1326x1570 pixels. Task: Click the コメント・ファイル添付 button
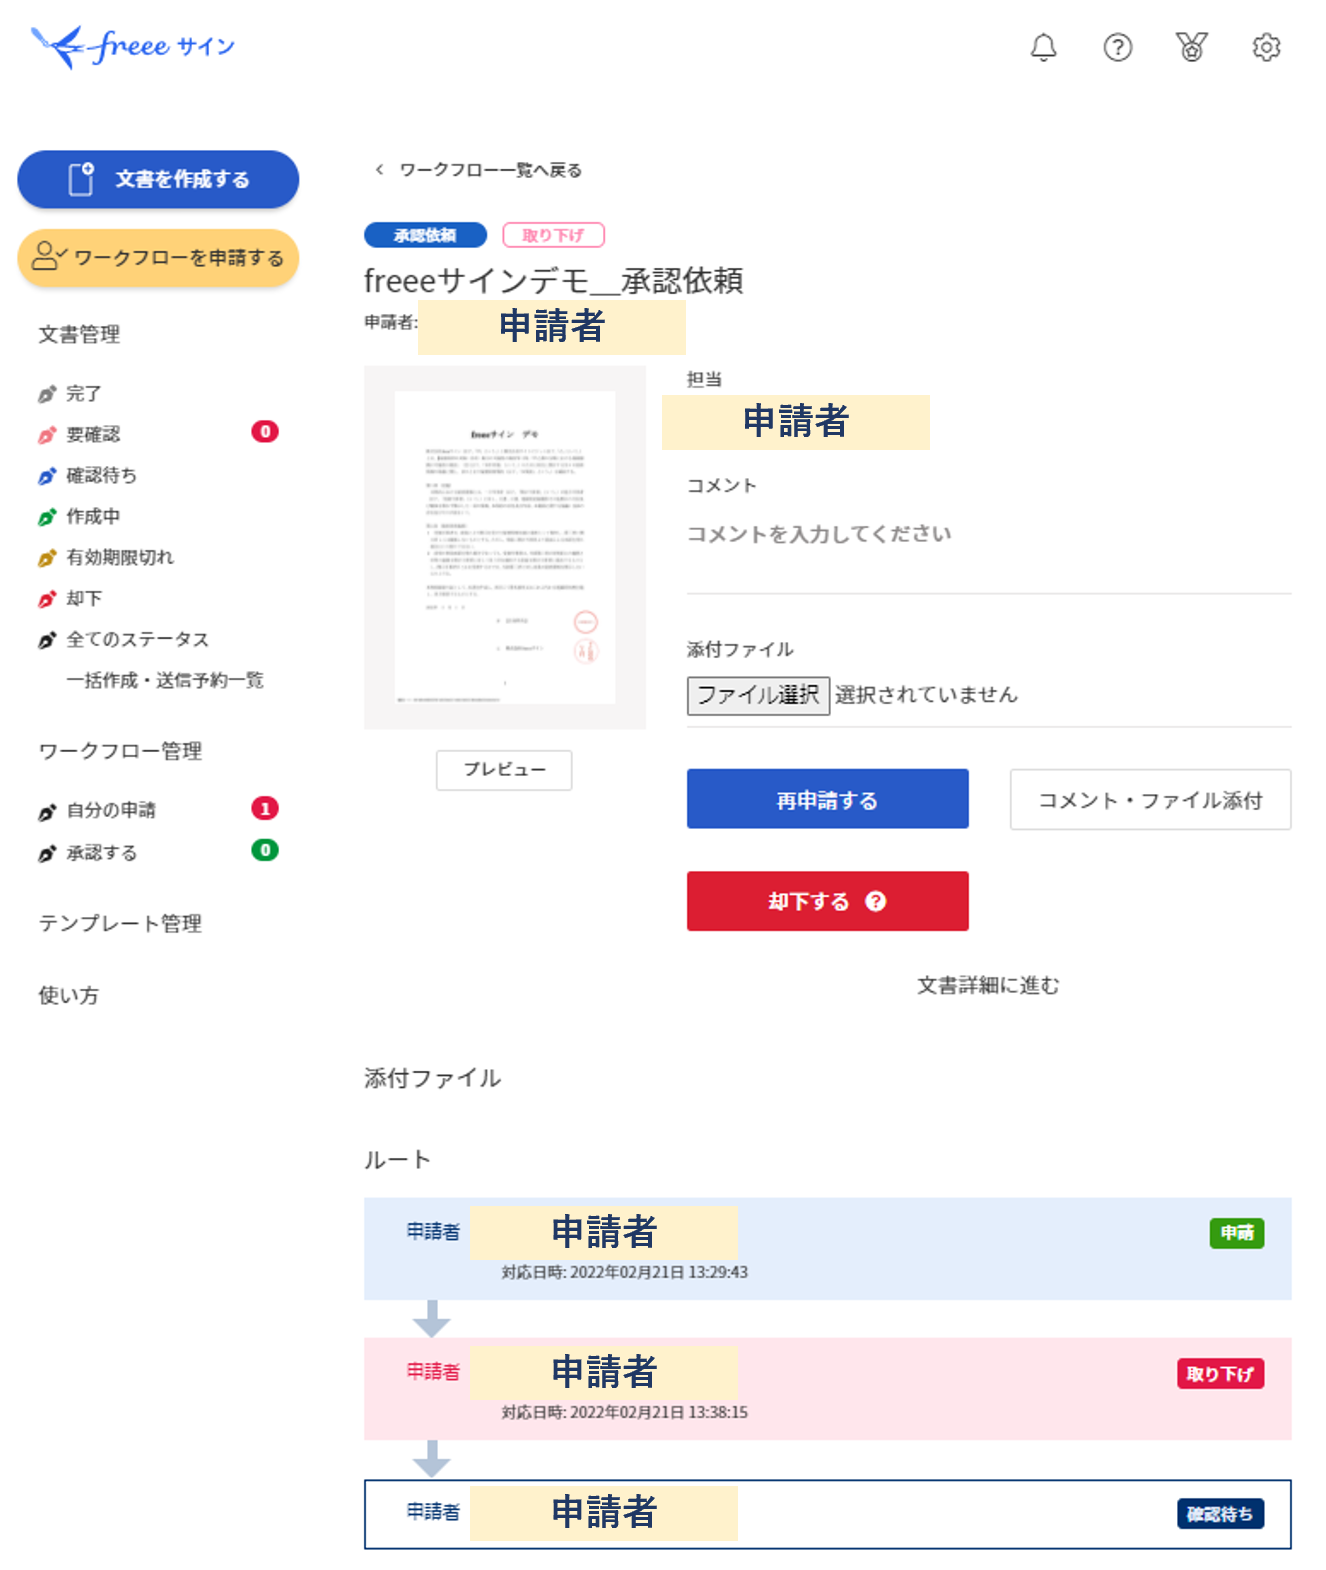(x=1150, y=799)
